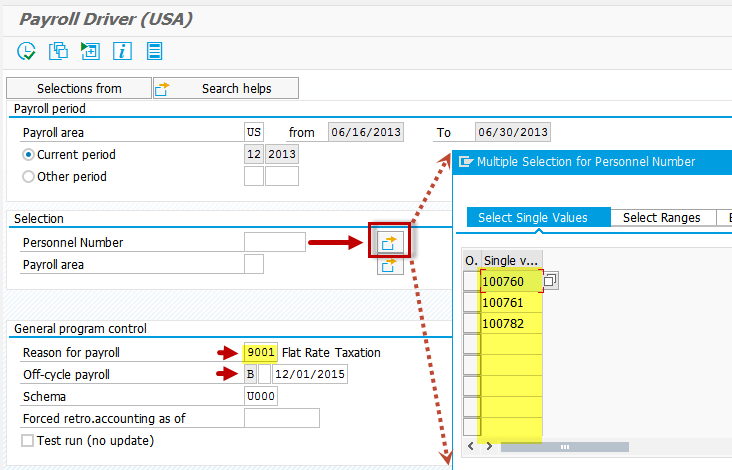Click the Execute clock icon in toolbar

coord(26,51)
